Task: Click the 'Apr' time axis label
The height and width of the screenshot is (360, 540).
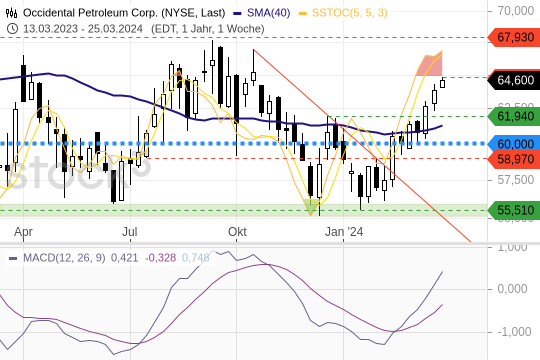Action: pyautogui.click(x=23, y=232)
